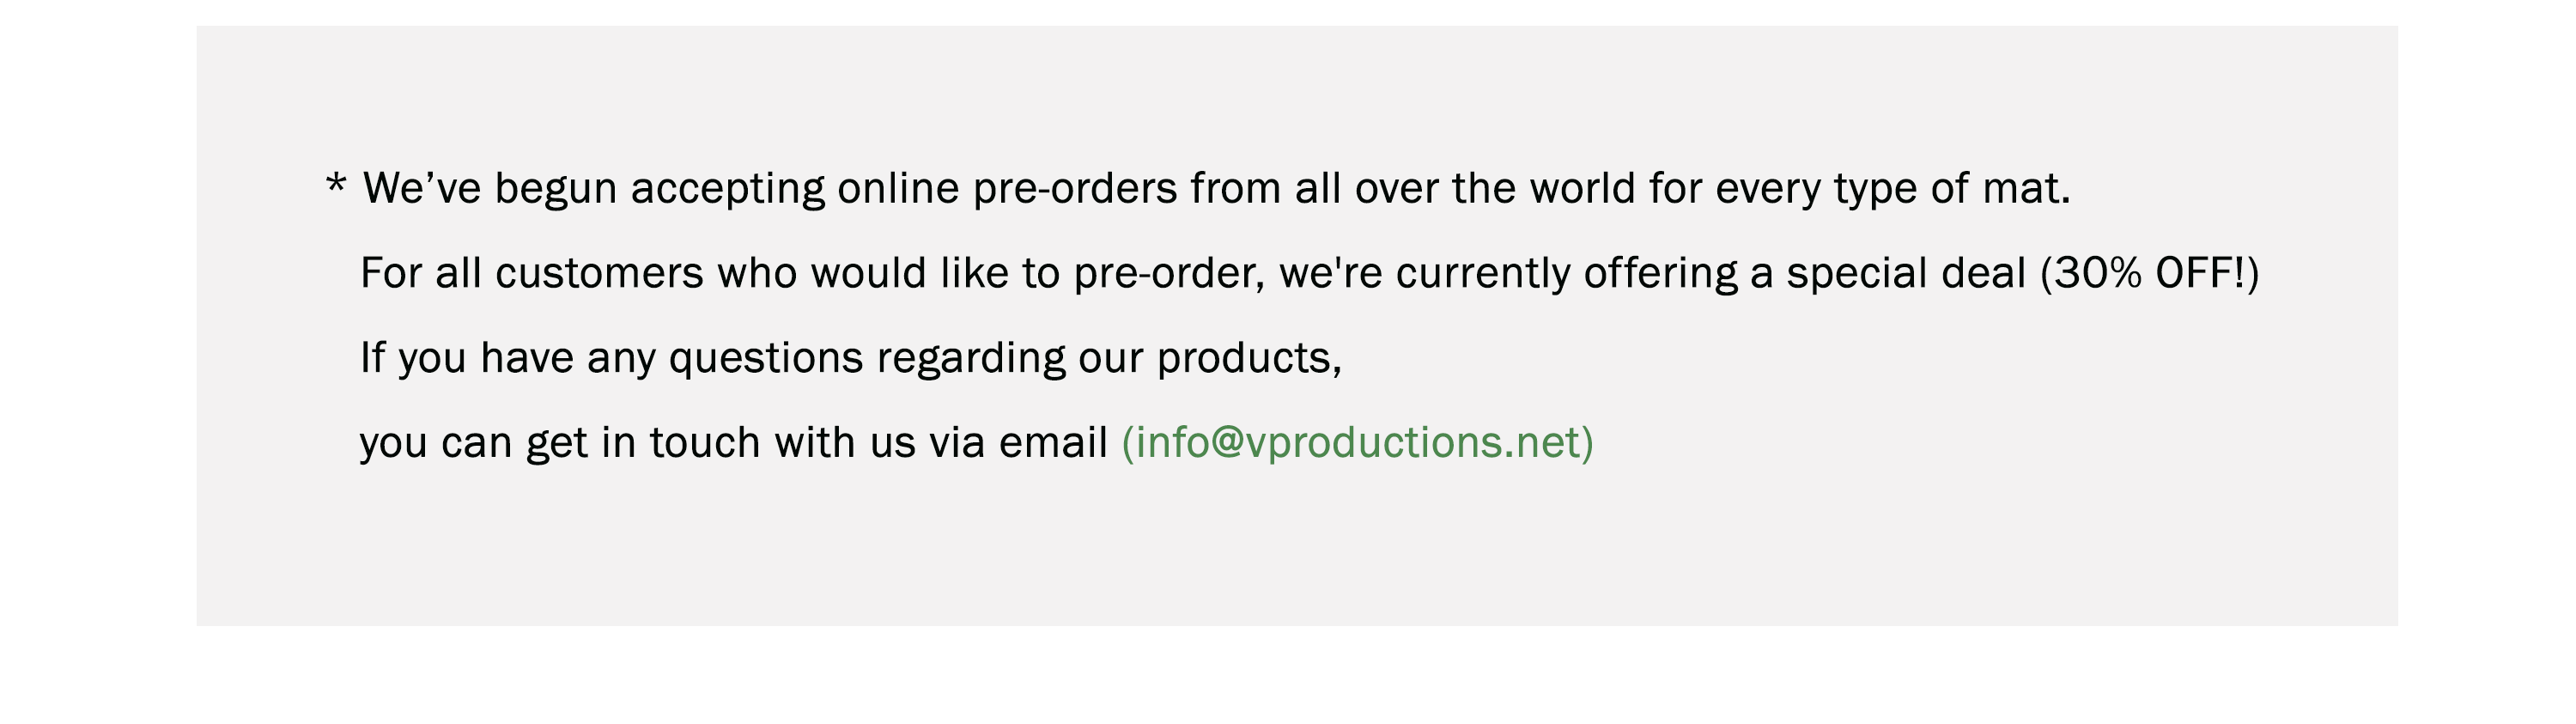The height and width of the screenshot is (724, 2576).
Task: Click the word "accepting" in first line
Action: [x=728, y=189]
